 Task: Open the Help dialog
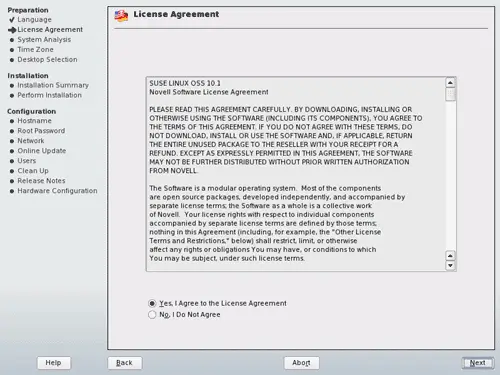(54, 363)
